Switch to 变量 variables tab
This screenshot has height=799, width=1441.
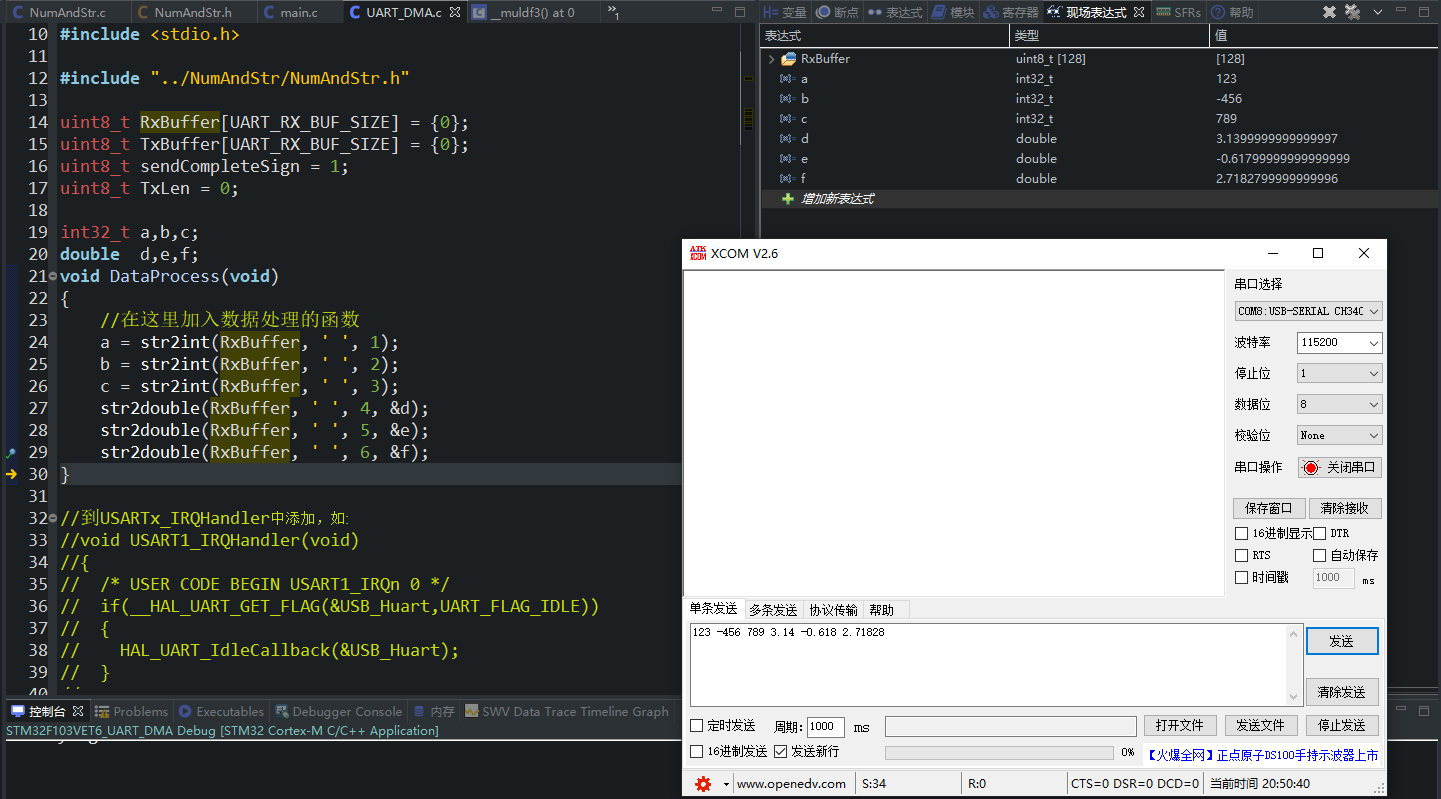[x=784, y=13]
